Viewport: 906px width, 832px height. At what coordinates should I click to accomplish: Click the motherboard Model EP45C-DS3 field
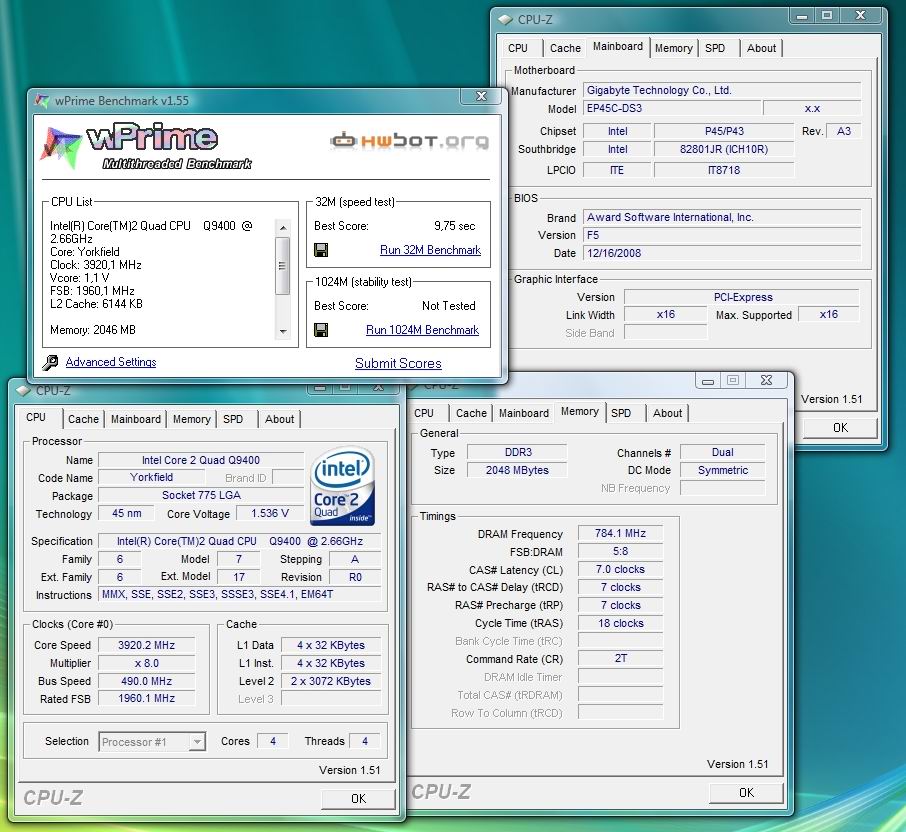(672, 109)
